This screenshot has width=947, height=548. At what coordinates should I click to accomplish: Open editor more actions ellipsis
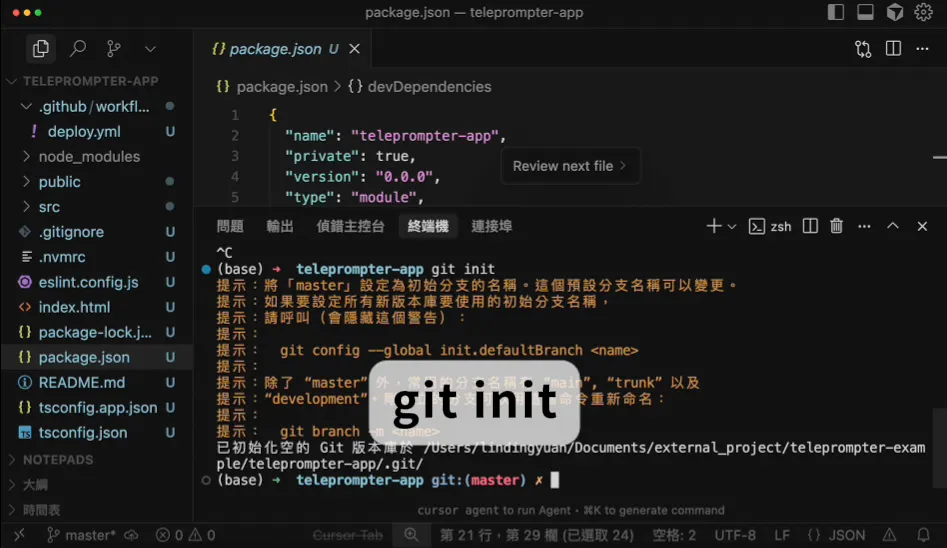[922, 49]
